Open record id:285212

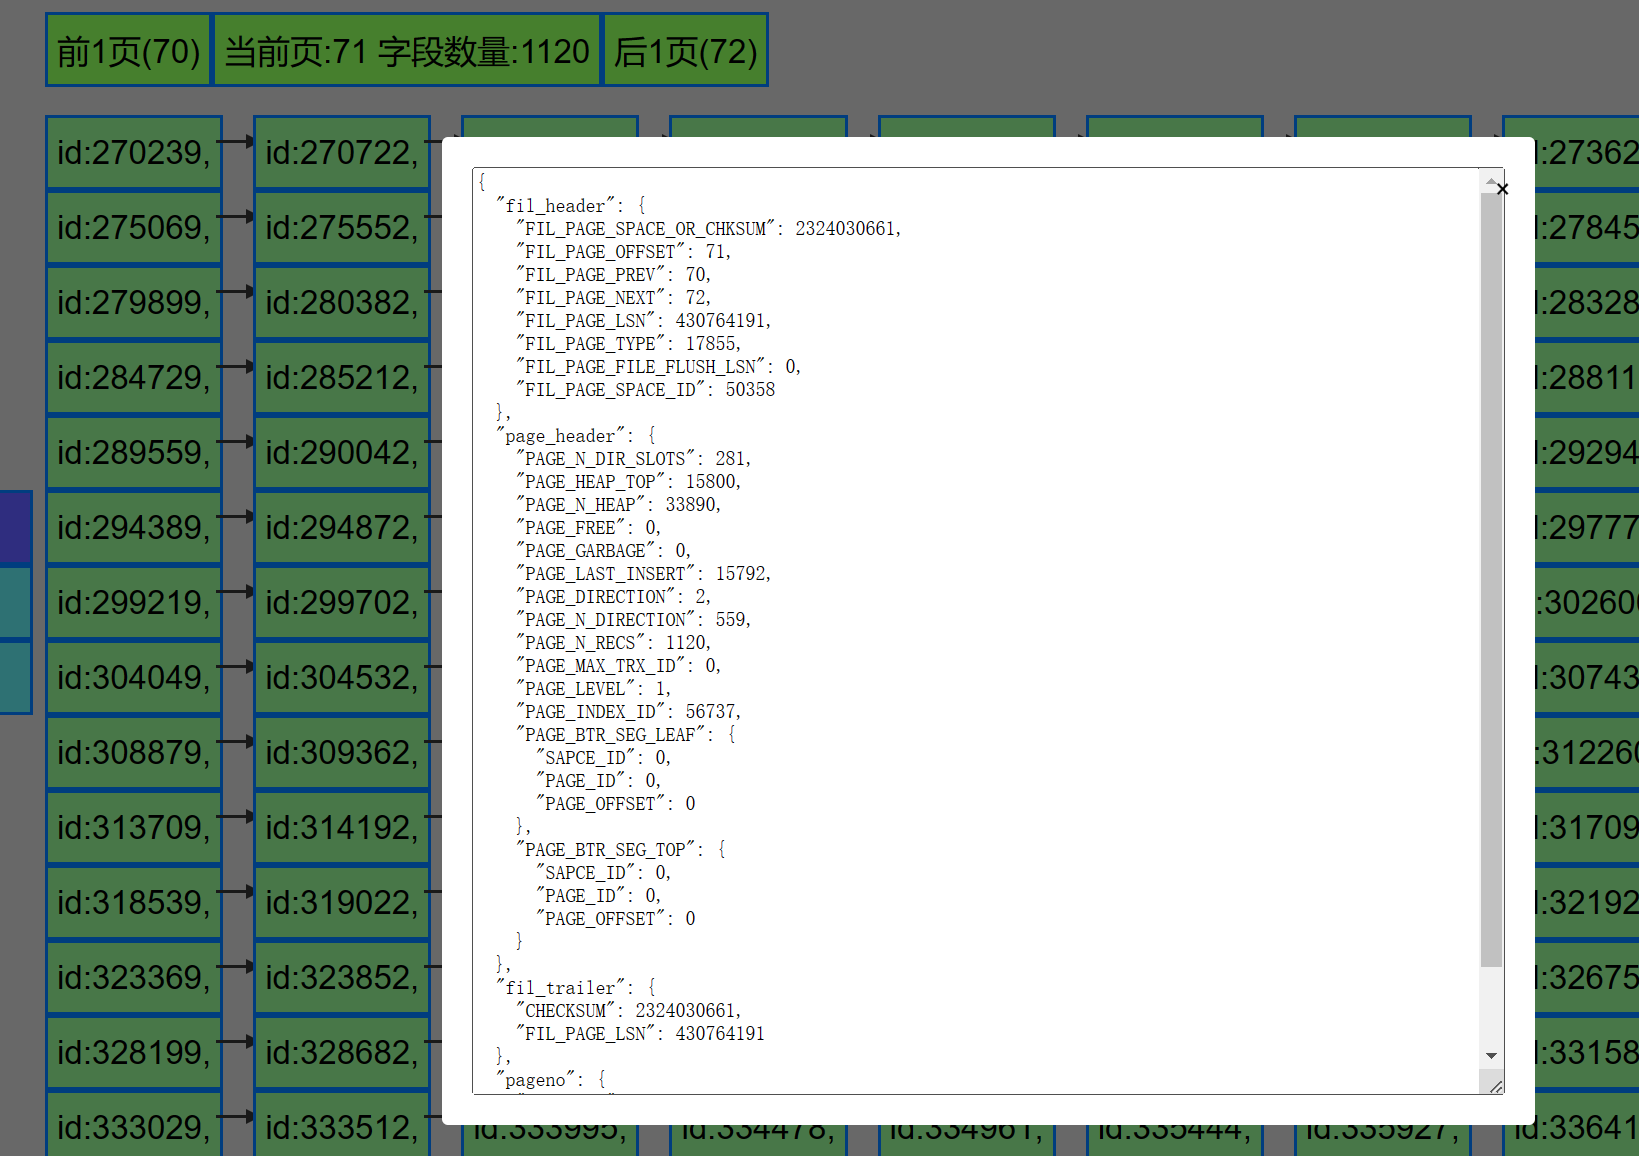click(x=342, y=377)
